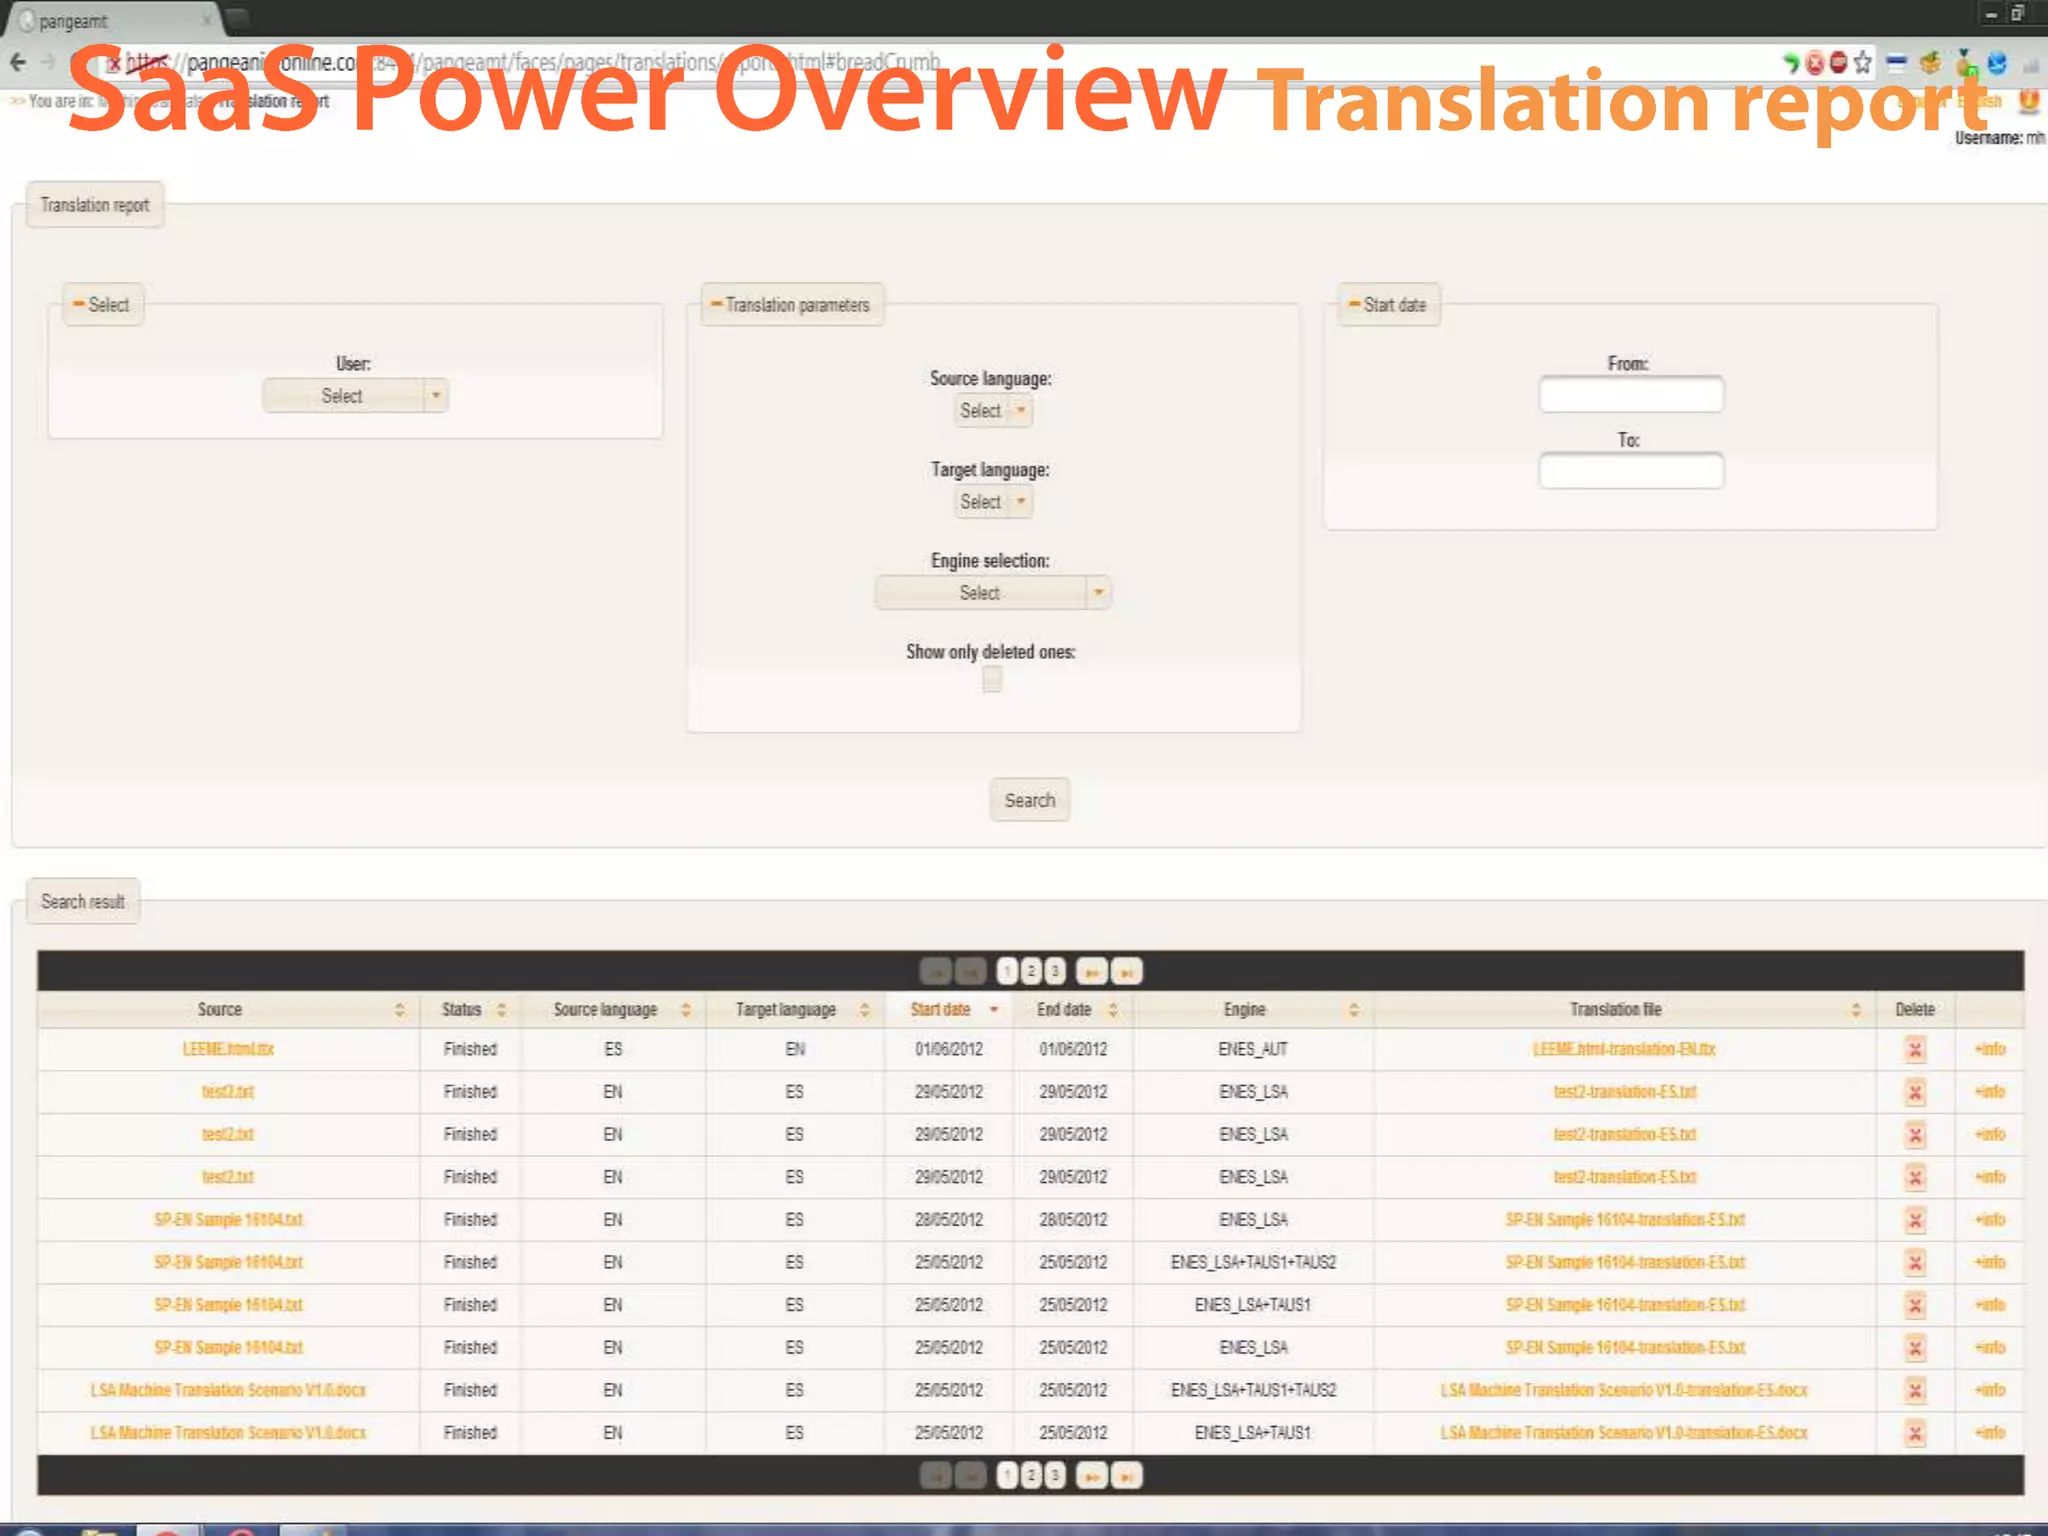The height and width of the screenshot is (1536, 2048).
Task: Sort table by Source column arrows
Action: [x=399, y=1010]
